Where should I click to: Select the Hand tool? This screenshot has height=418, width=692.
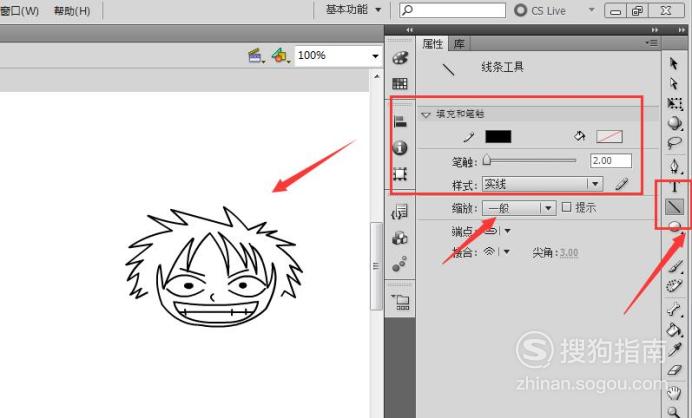tap(674, 392)
